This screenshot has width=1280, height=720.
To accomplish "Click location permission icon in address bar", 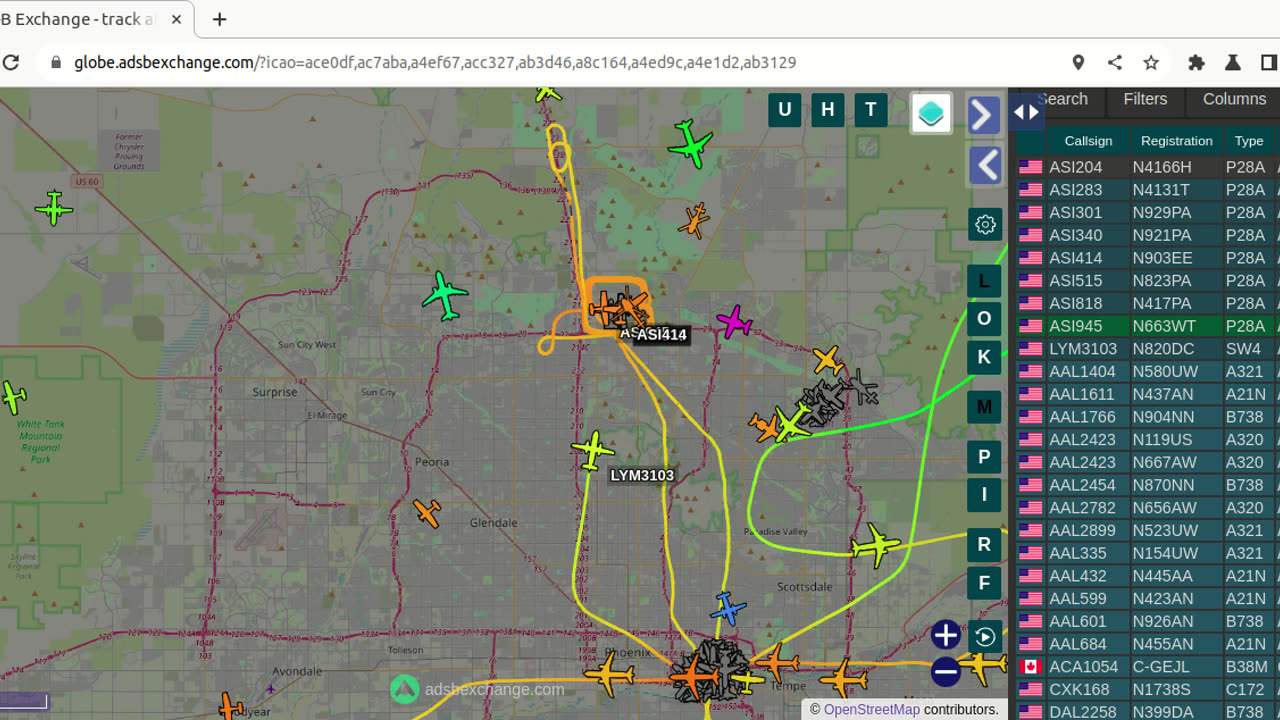I will 1078,62.
